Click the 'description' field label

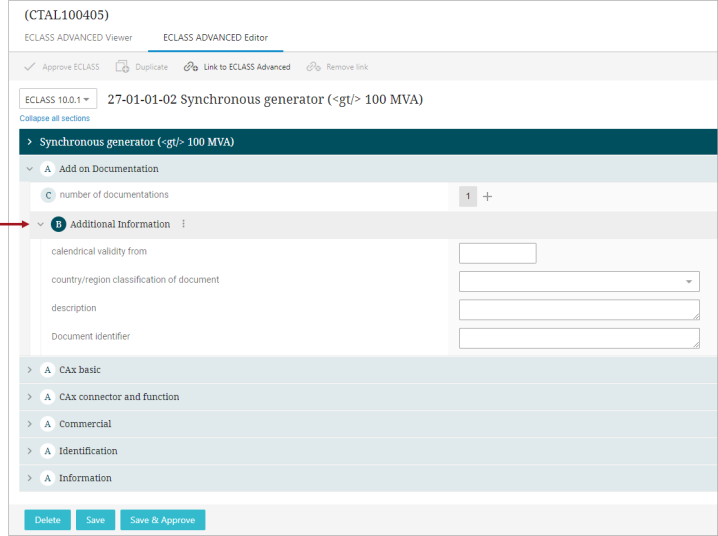click(x=74, y=308)
